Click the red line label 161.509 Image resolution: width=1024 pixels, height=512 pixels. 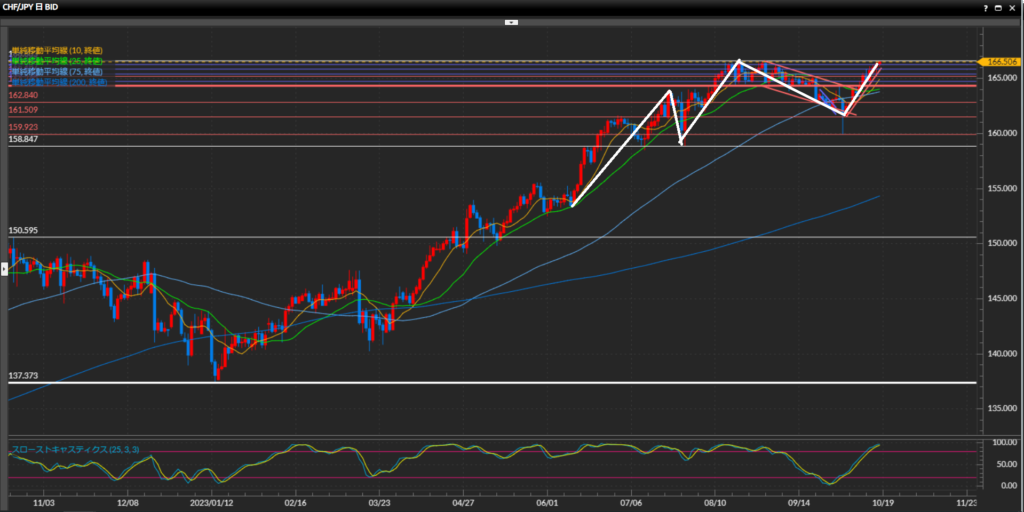(23, 109)
